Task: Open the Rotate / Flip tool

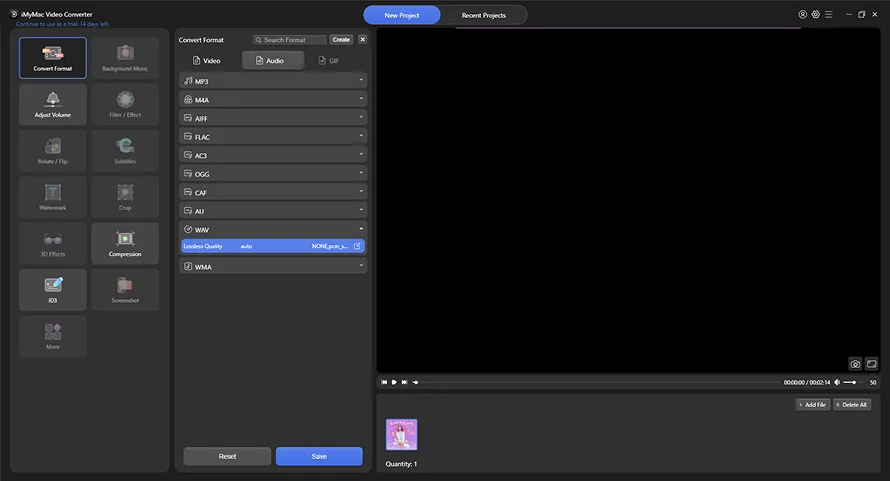Action: (53, 150)
